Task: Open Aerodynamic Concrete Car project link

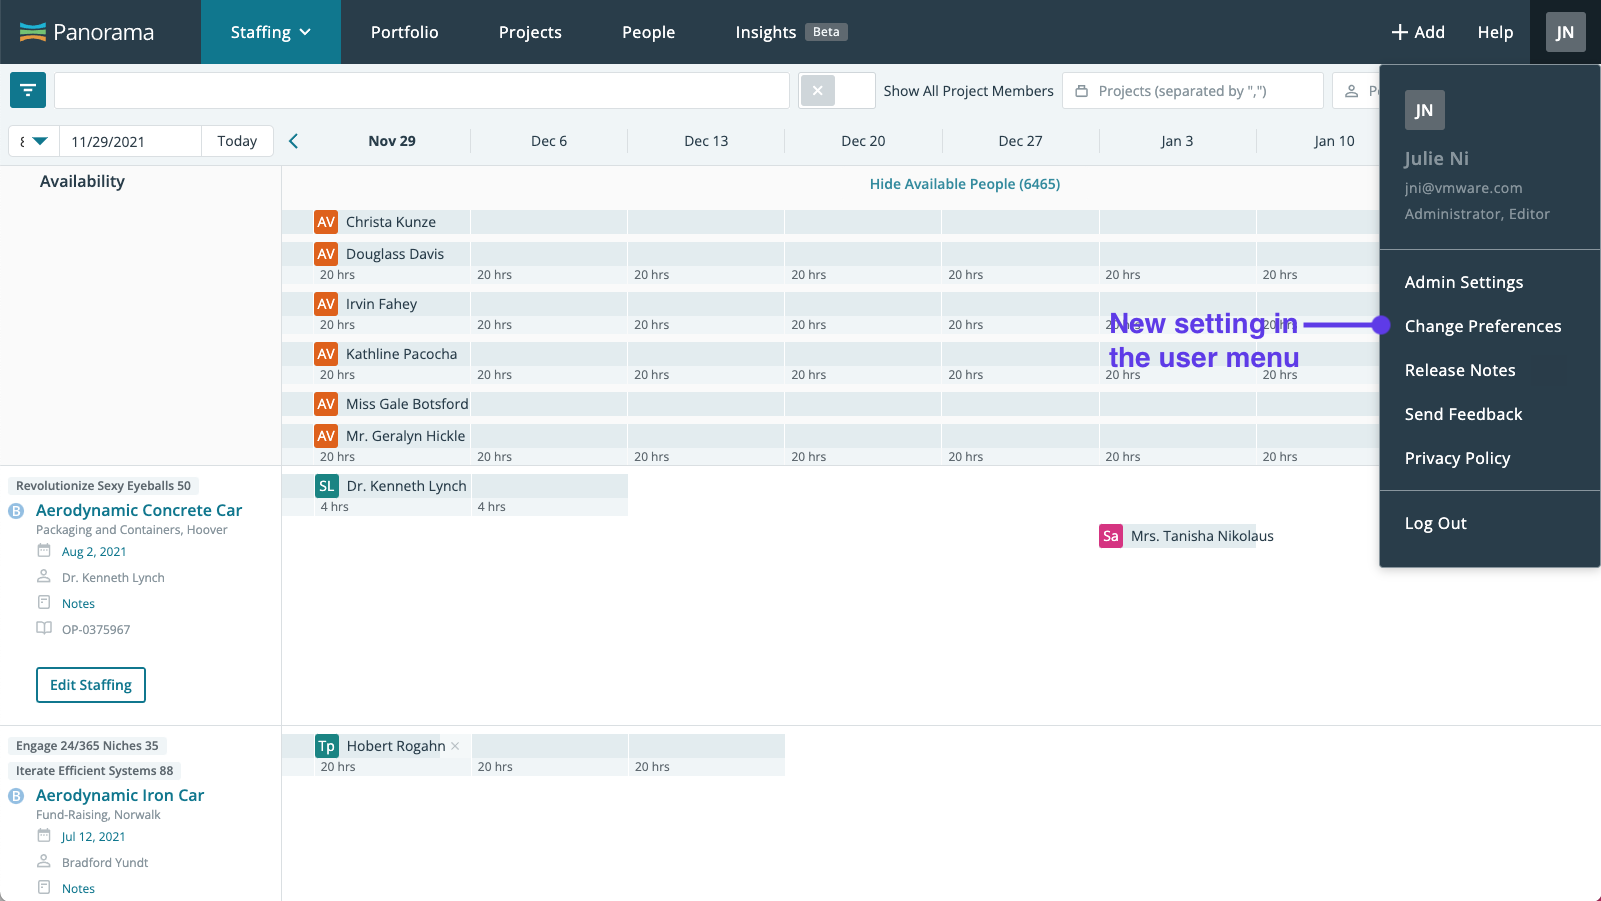Action: click(139, 510)
